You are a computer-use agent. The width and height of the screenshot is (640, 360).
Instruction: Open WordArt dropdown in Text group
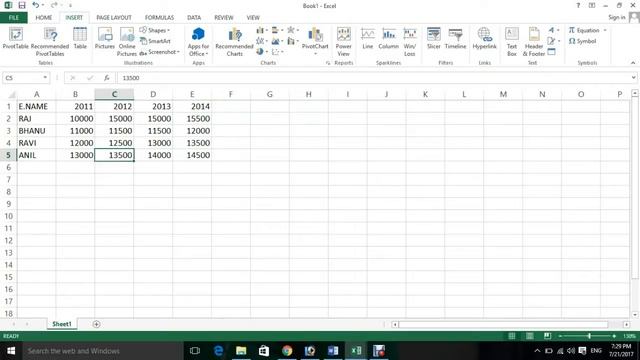553,30
